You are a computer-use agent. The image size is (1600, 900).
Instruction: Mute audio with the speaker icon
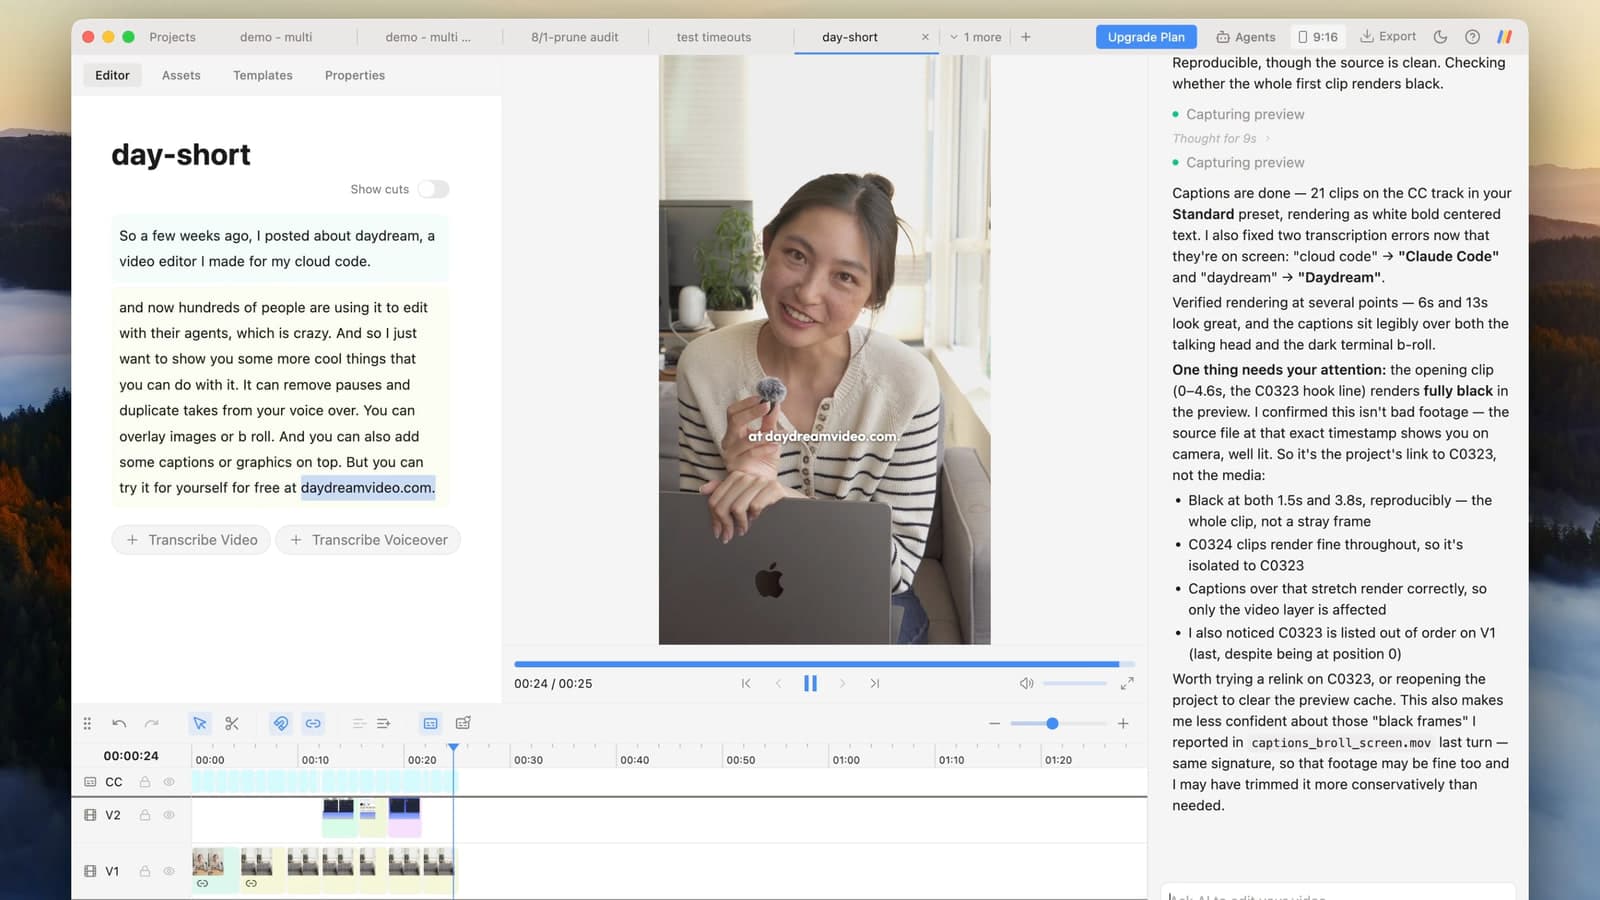click(1026, 683)
